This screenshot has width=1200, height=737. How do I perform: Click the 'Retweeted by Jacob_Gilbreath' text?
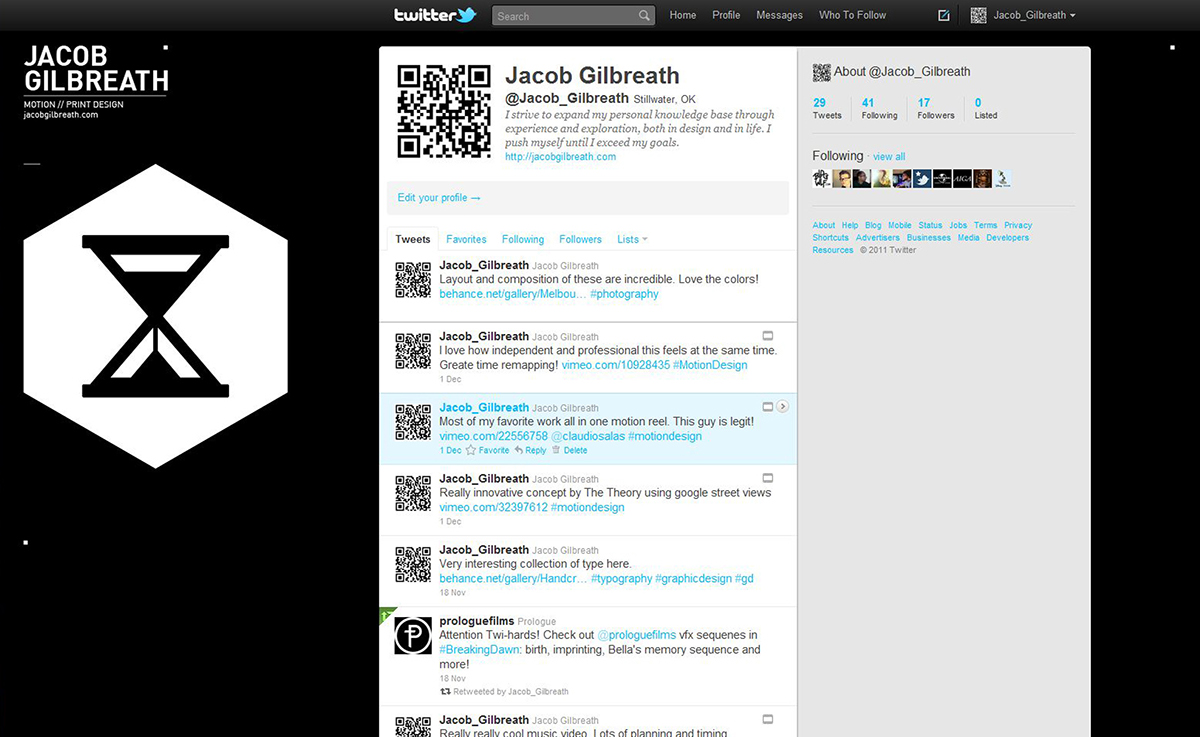(511, 691)
